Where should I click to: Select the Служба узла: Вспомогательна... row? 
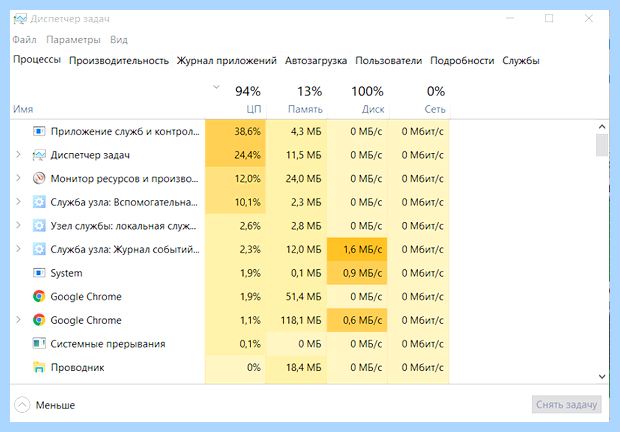click(124, 202)
